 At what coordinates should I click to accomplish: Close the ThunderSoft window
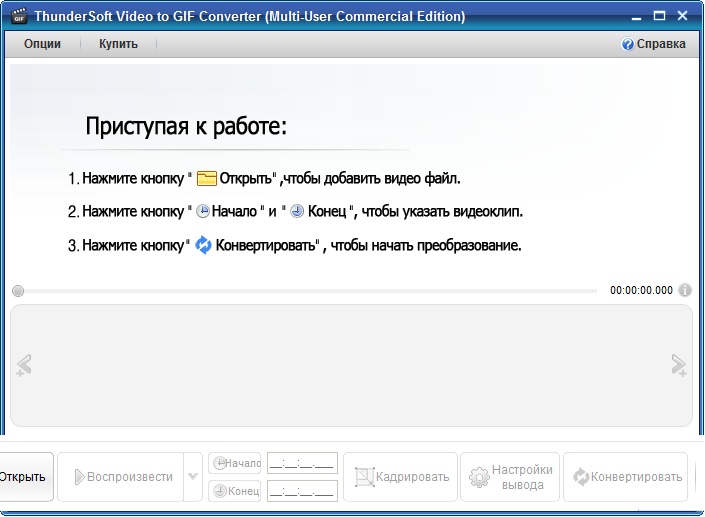(x=683, y=16)
